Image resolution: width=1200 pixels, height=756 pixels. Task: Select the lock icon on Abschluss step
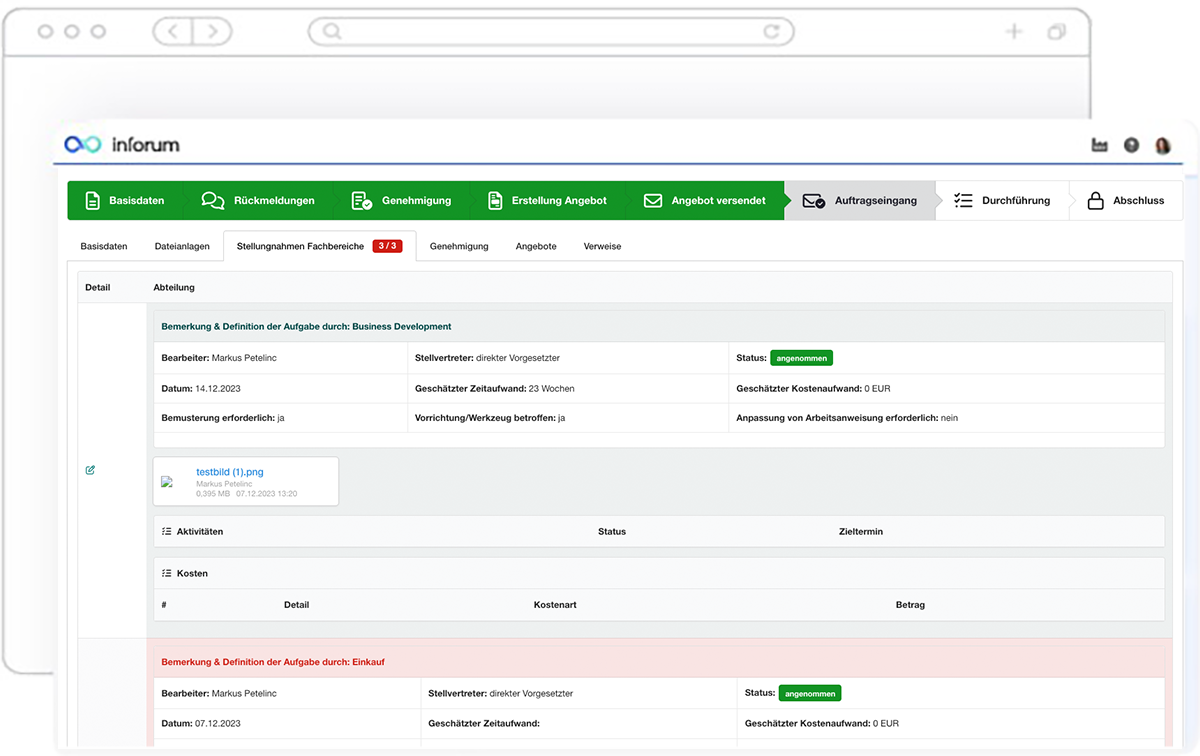(1094, 200)
